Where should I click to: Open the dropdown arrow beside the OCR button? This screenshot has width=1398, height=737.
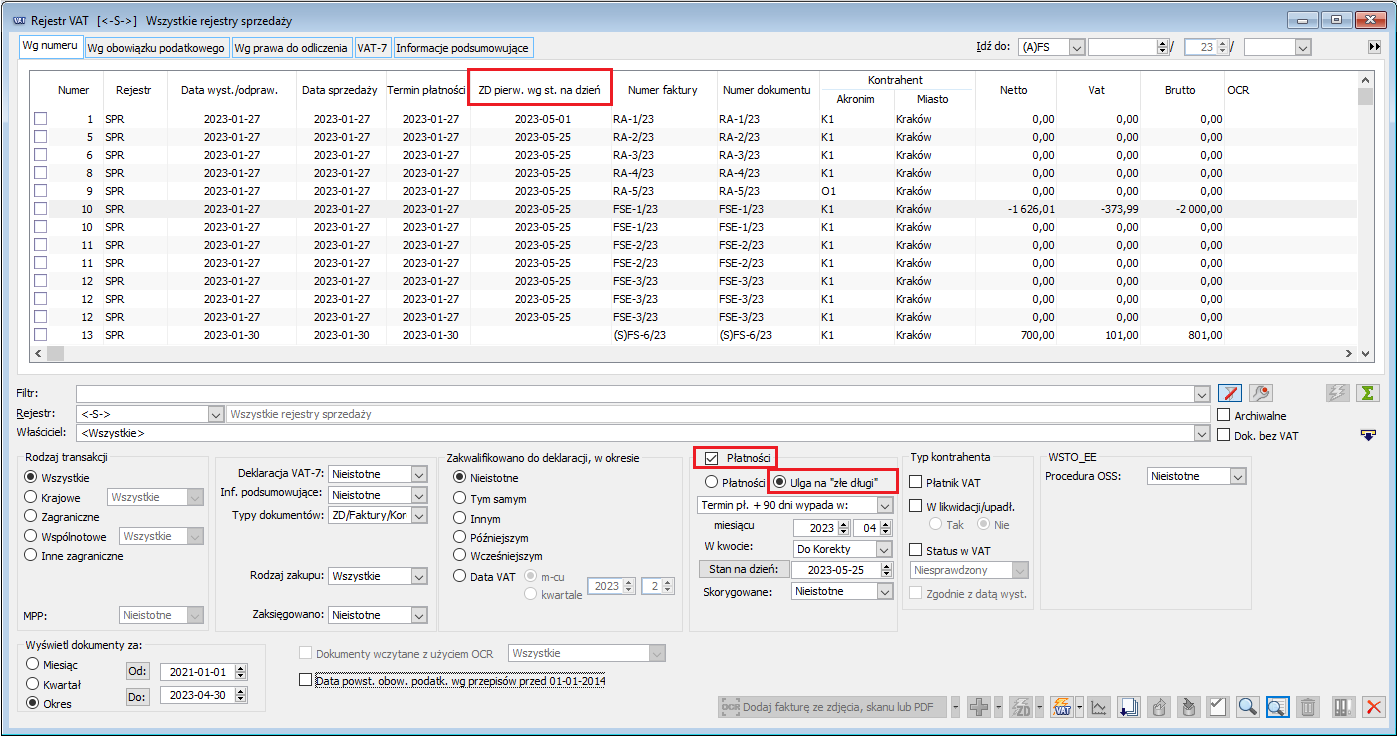click(x=956, y=707)
